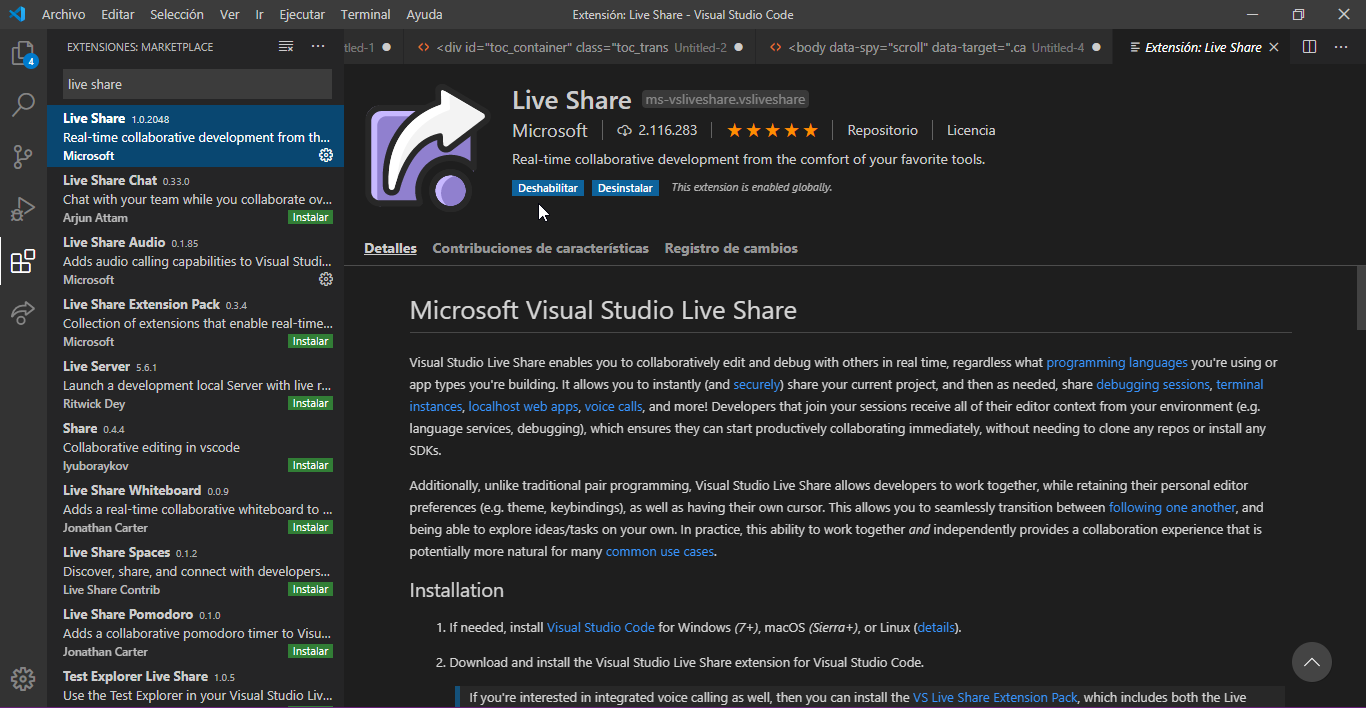The image size is (1366, 708).
Task: Open the Live Share activity bar view
Action: point(23,313)
